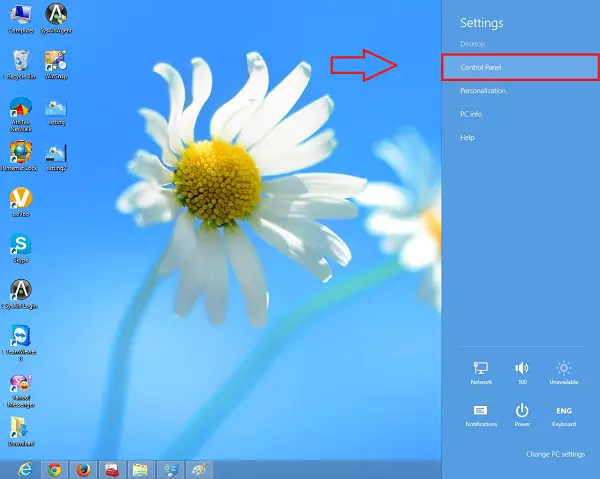Open the red toolbox app on taskbar
Image resolution: width=600 pixels, height=479 pixels.
pyautogui.click(x=112, y=469)
